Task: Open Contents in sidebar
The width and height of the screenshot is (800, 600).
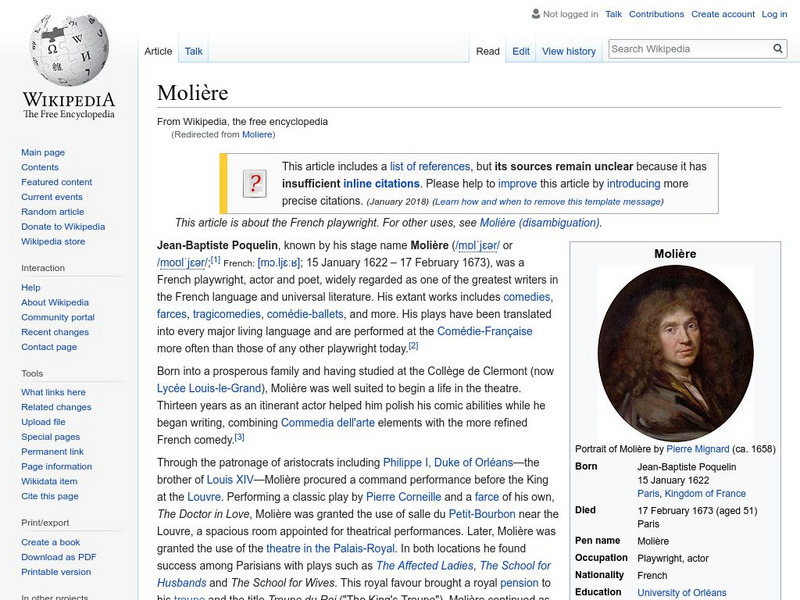Action: point(40,167)
